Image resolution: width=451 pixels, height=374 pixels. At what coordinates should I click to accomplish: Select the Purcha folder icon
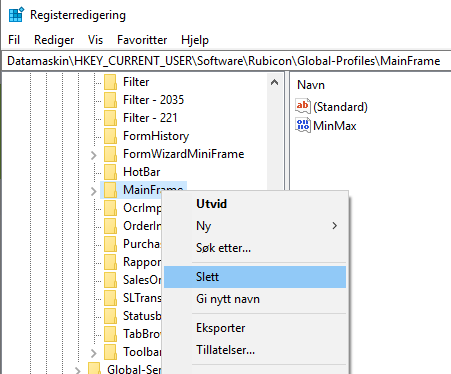(x=110, y=244)
